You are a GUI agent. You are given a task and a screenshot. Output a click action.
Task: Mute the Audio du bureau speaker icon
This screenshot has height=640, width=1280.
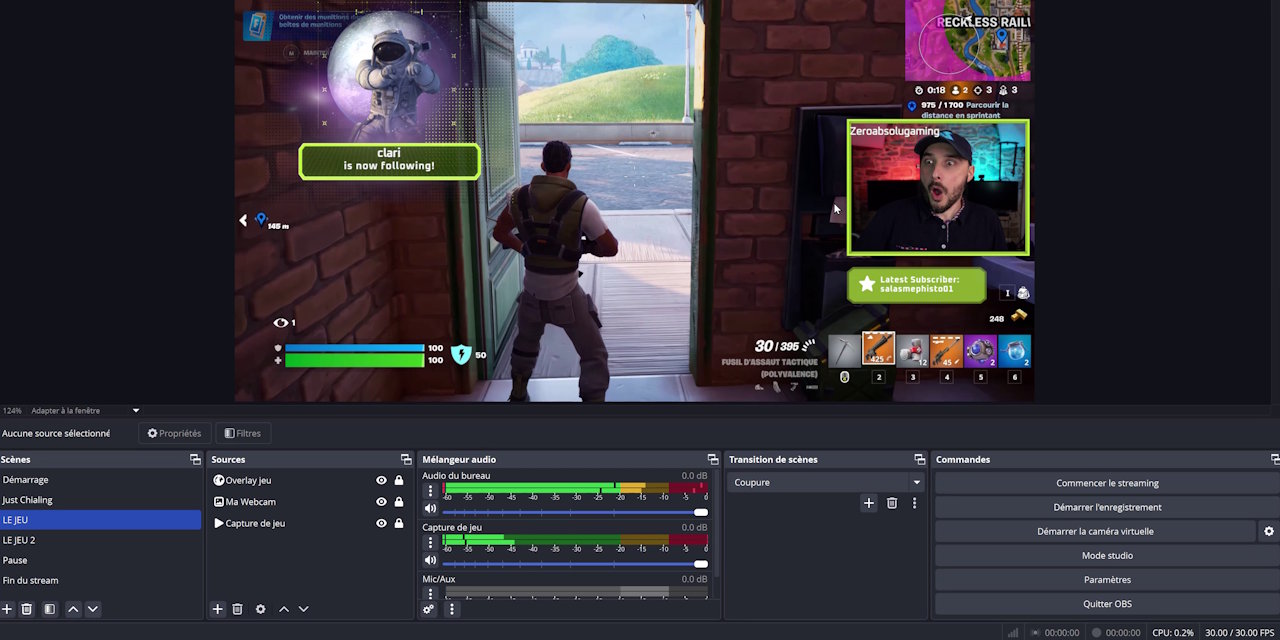[x=430, y=509]
